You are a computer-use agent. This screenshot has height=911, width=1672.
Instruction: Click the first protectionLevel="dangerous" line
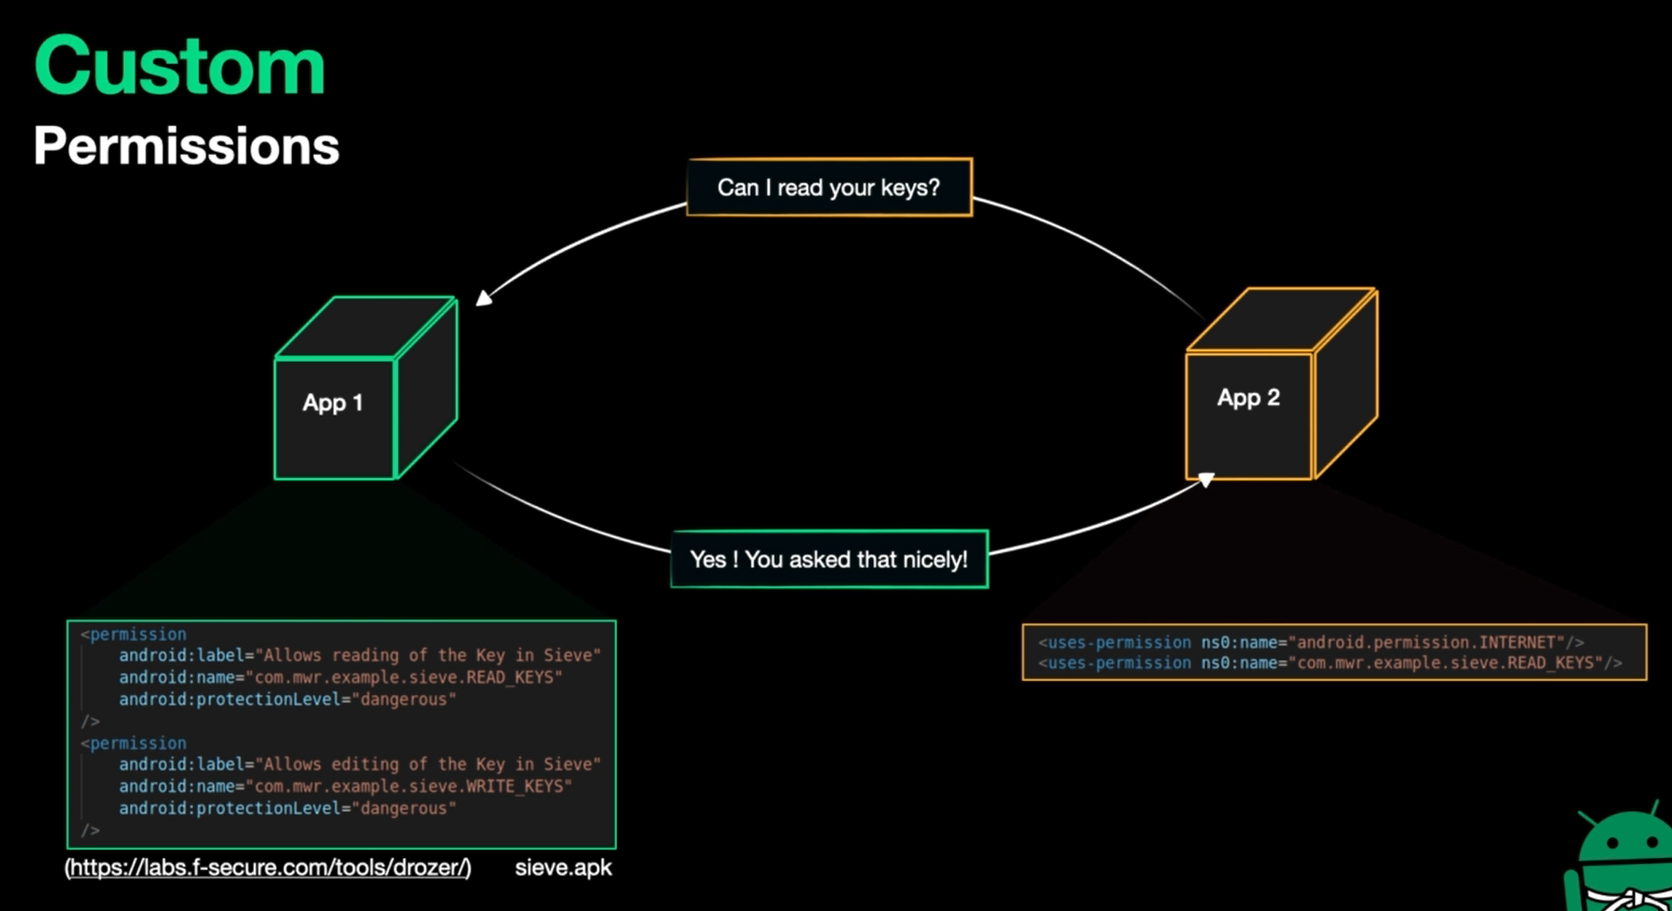[x=288, y=699]
